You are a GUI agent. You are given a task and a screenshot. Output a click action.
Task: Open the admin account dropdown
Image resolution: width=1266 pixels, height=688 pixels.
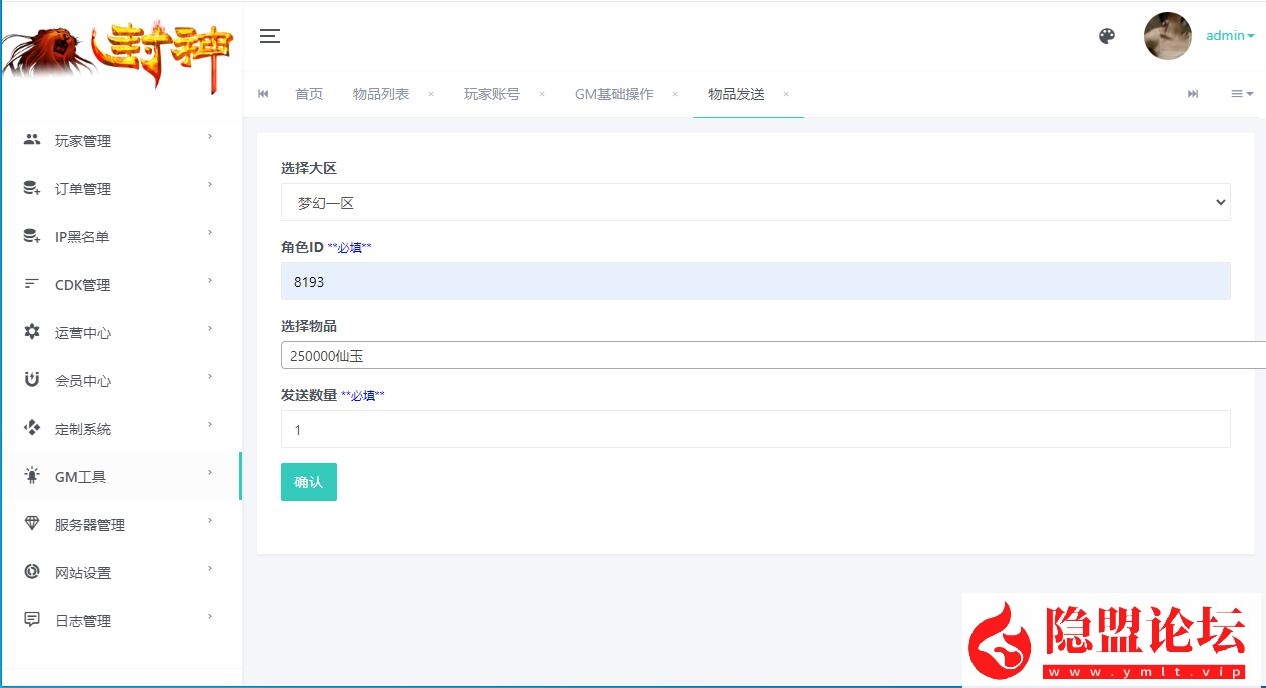click(1229, 36)
